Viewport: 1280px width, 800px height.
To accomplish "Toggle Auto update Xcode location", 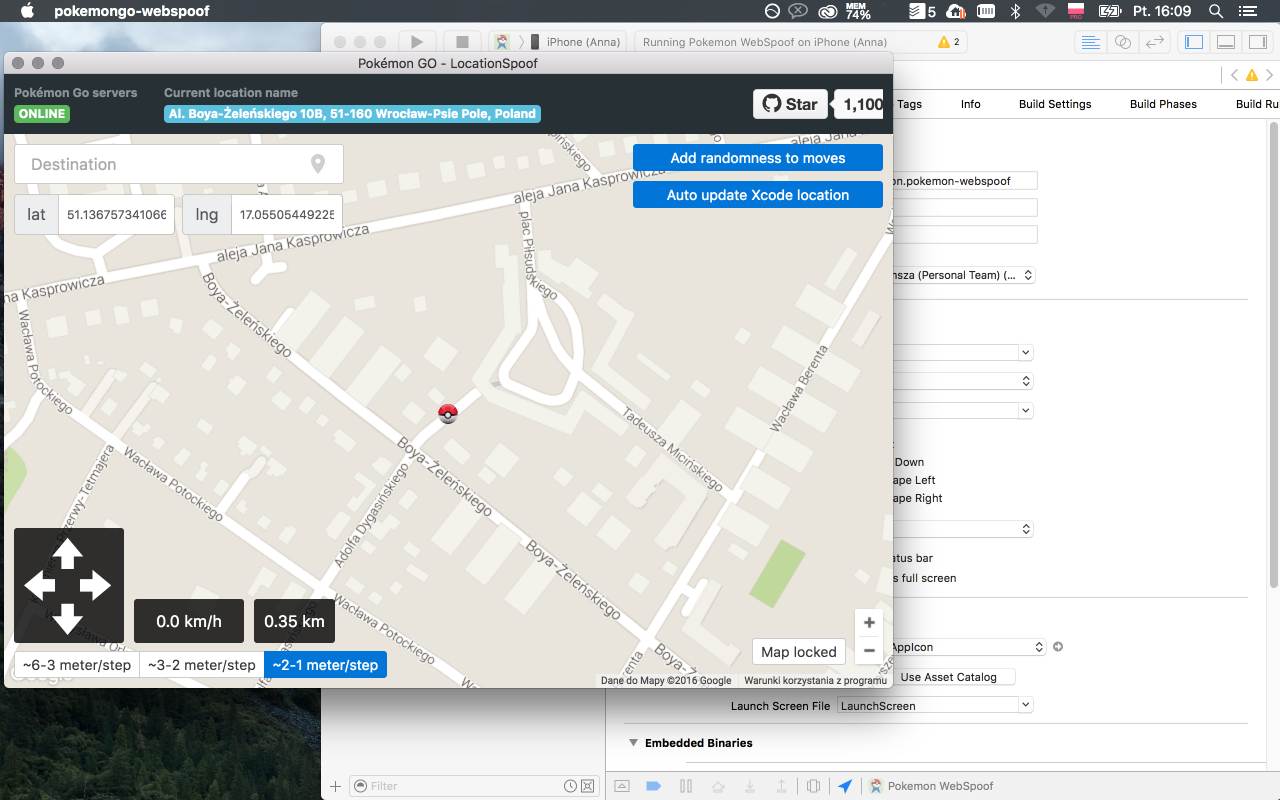I will coord(758,195).
